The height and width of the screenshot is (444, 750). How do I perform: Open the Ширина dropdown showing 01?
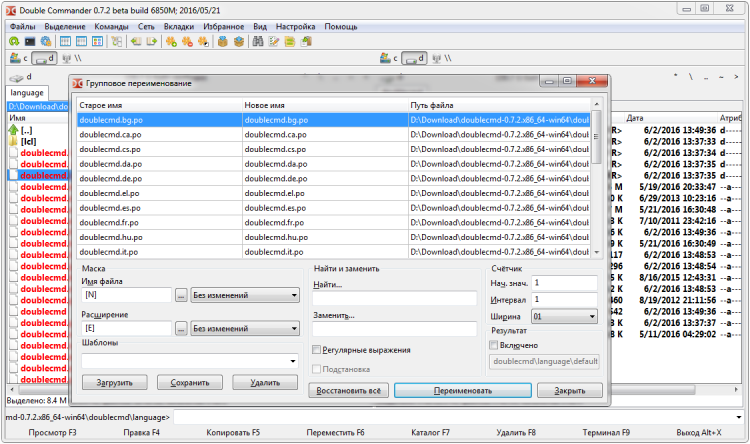pos(564,316)
